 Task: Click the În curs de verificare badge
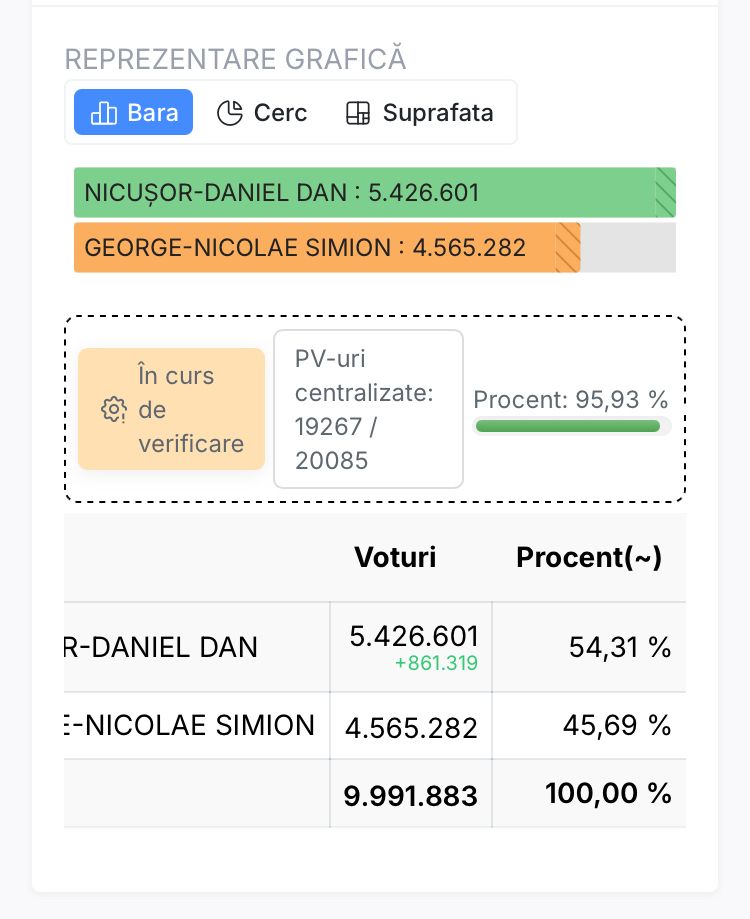pos(171,409)
